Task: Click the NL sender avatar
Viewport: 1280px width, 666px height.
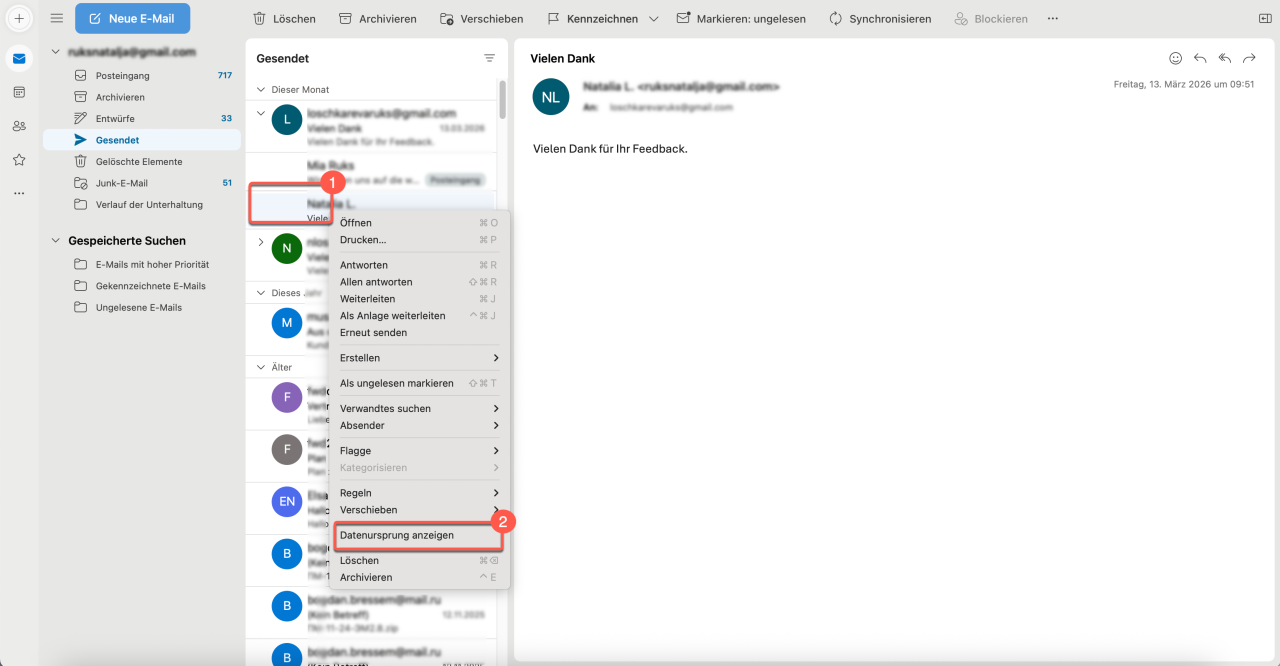Action: tap(551, 96)
